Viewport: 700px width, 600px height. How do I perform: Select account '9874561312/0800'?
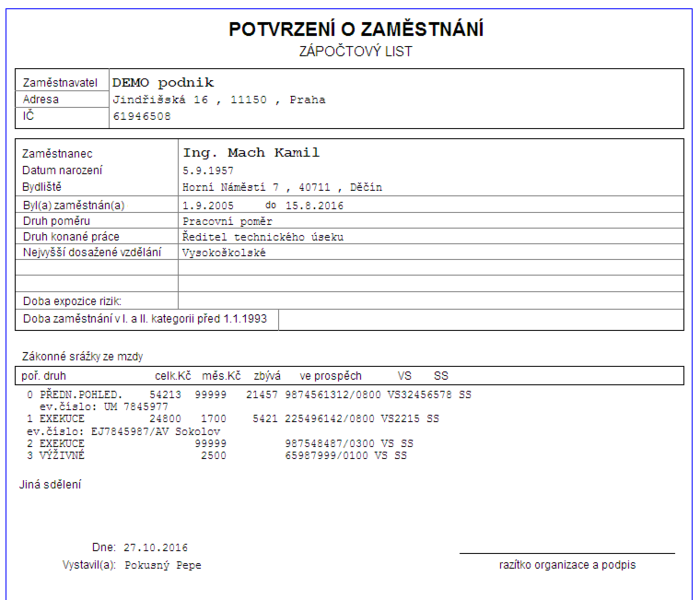pos(333,395)
